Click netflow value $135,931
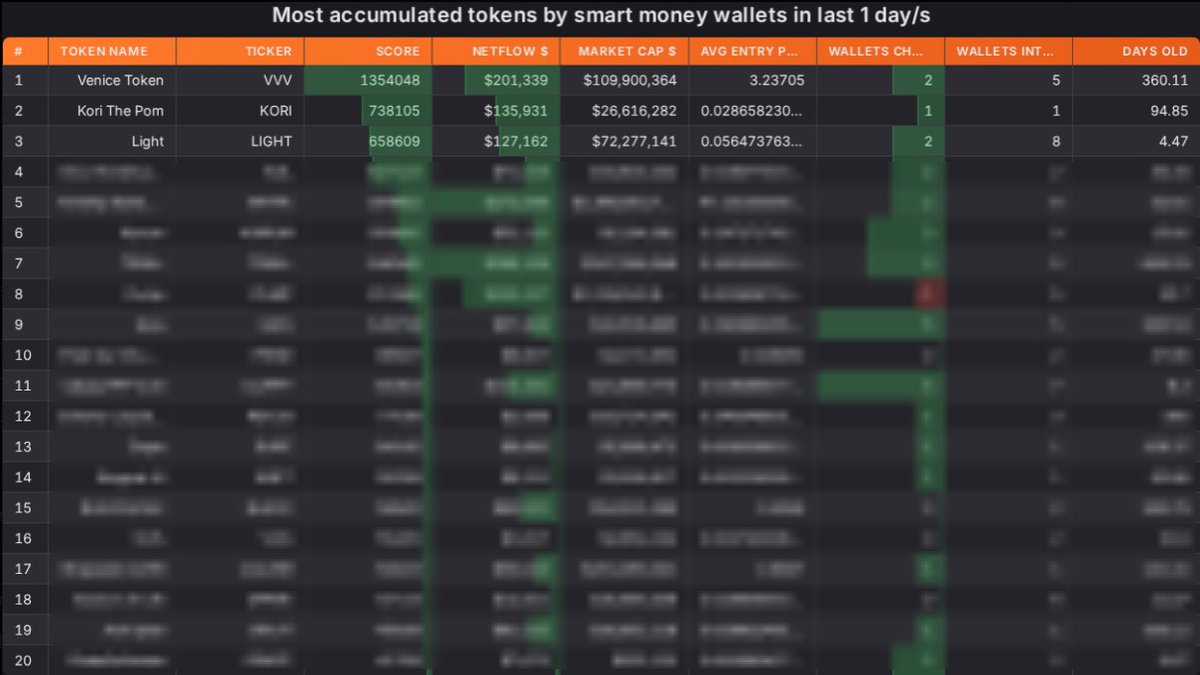Screen dimensions: 1200x675 coord(516,111)
